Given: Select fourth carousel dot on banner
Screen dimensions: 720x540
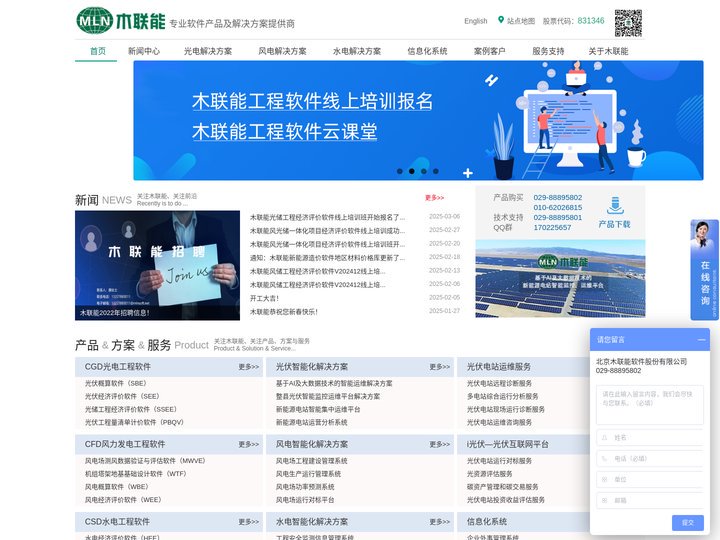Looking at the screenshot, I should click(x=436, y=171).
